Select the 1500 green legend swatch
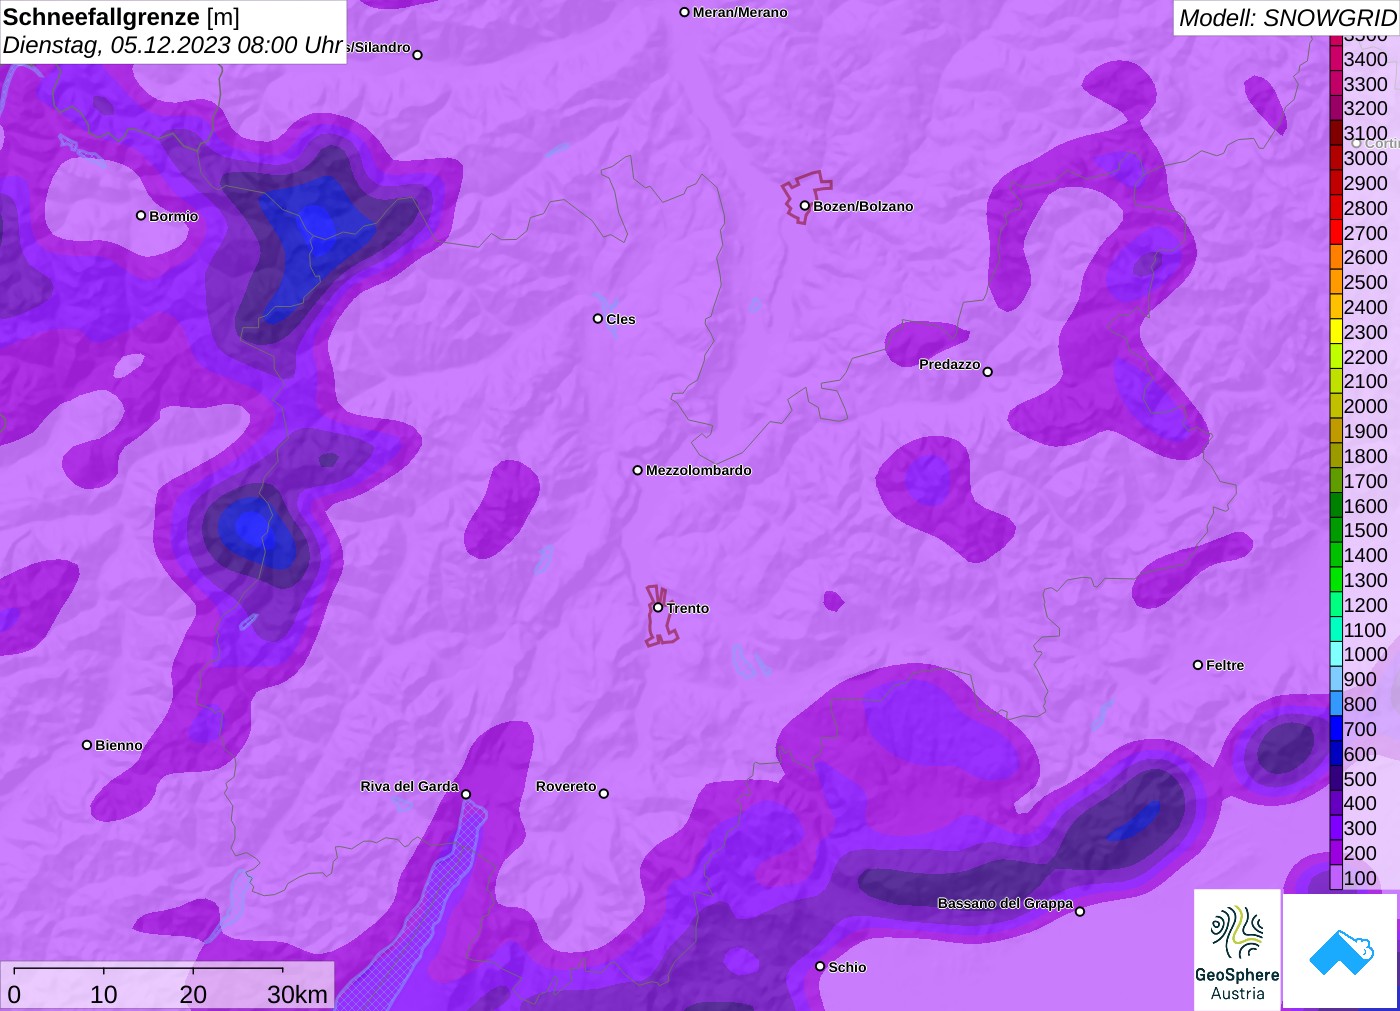The width and height of the screenshot is (1400, 1011). 1336,530
